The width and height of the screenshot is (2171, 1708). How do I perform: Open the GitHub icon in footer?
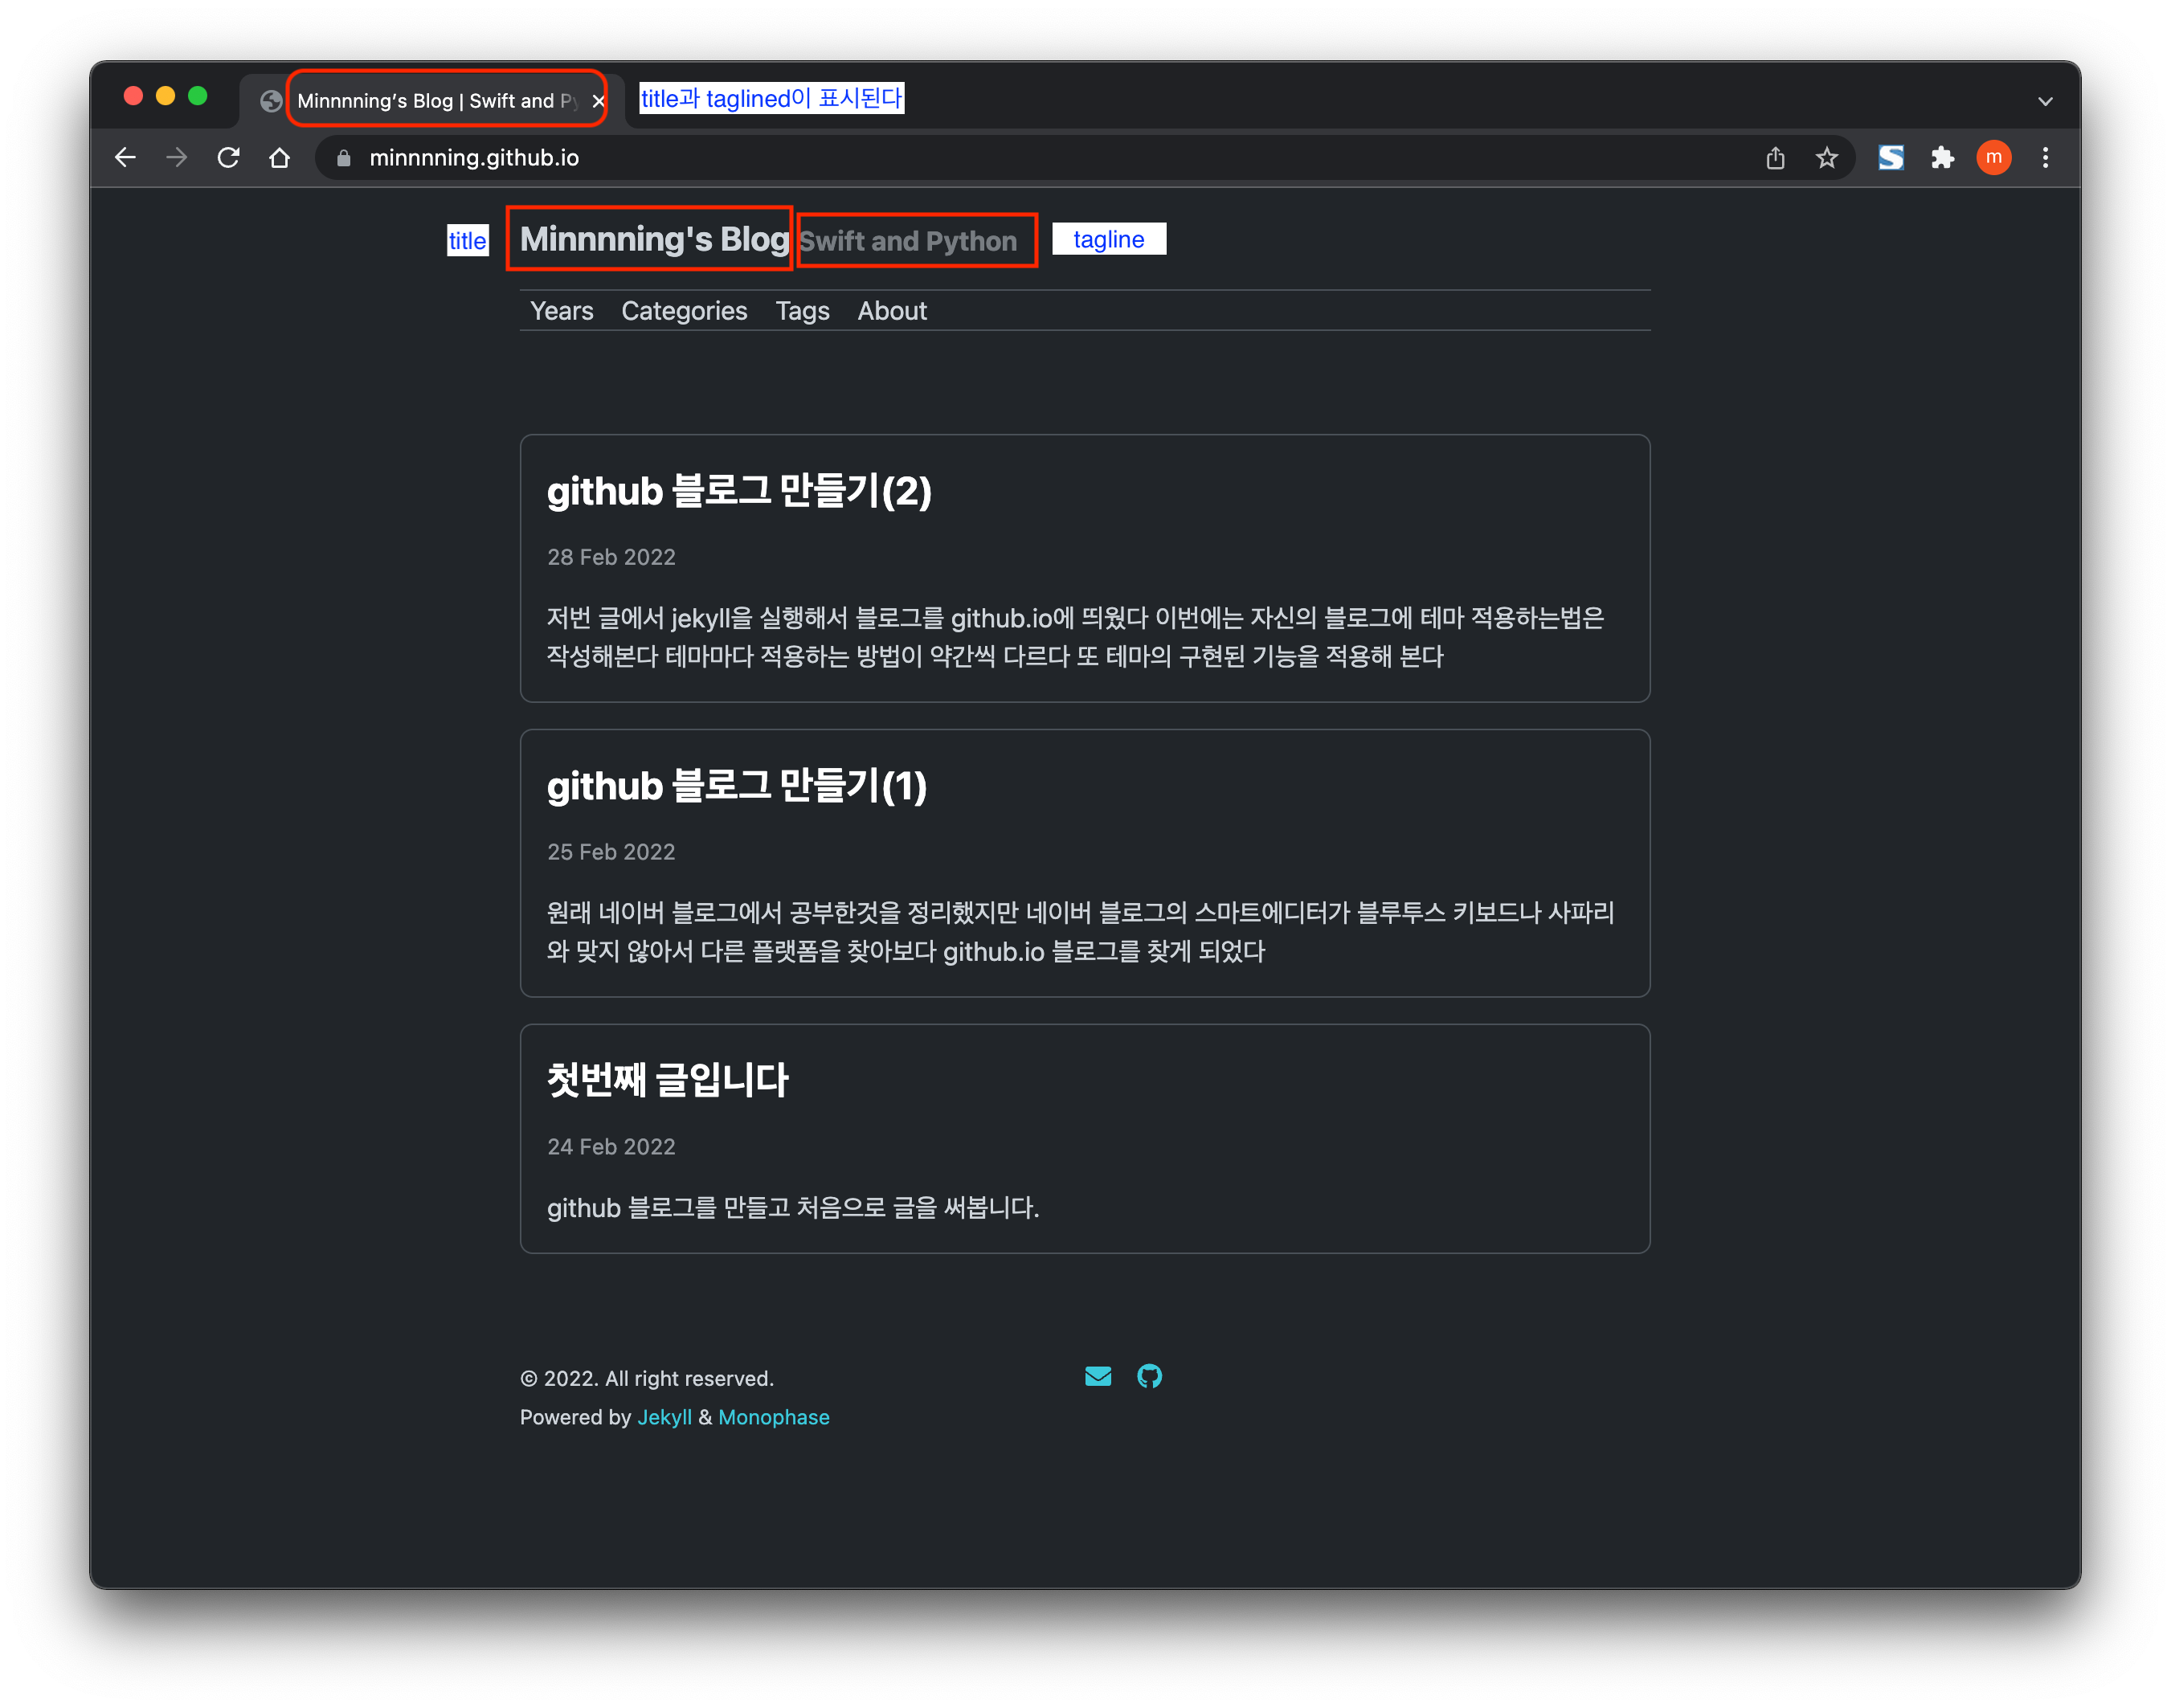1150,1376
